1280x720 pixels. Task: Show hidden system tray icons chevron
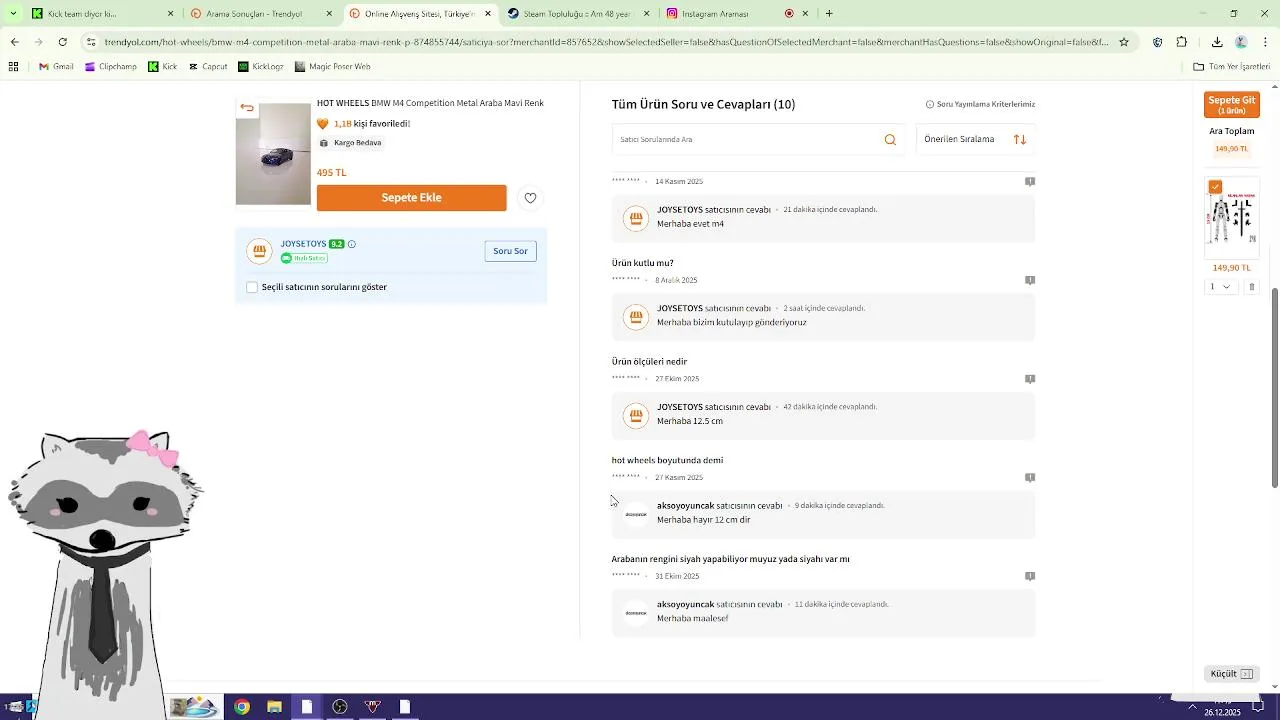click(x=1192, y=707)
